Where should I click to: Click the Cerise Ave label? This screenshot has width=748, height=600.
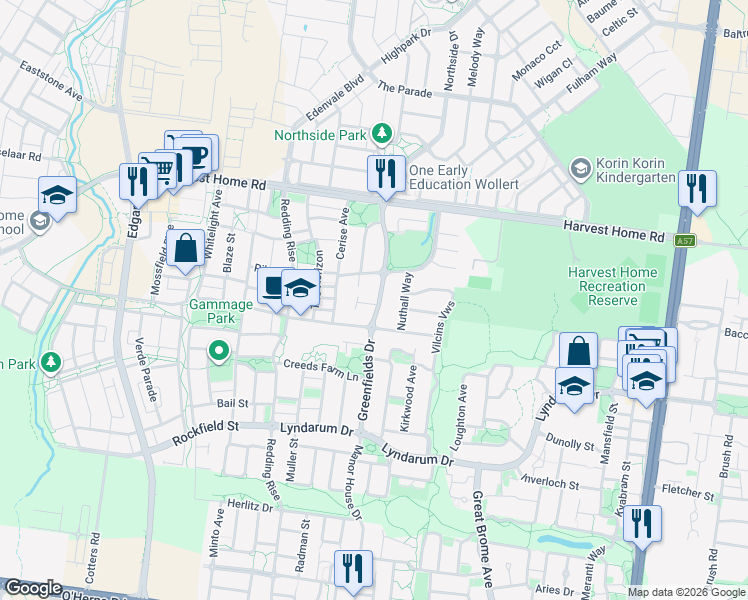tap(342, 233)
